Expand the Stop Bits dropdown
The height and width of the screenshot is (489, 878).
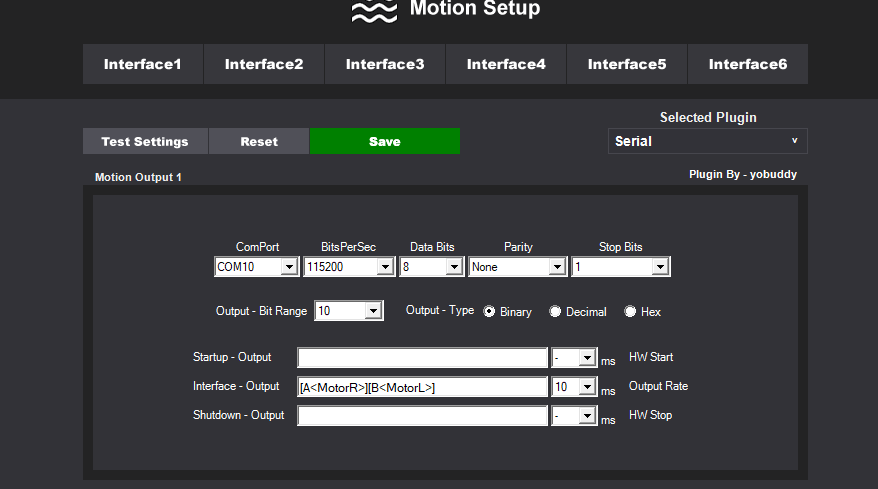click(x=620, y=267)
